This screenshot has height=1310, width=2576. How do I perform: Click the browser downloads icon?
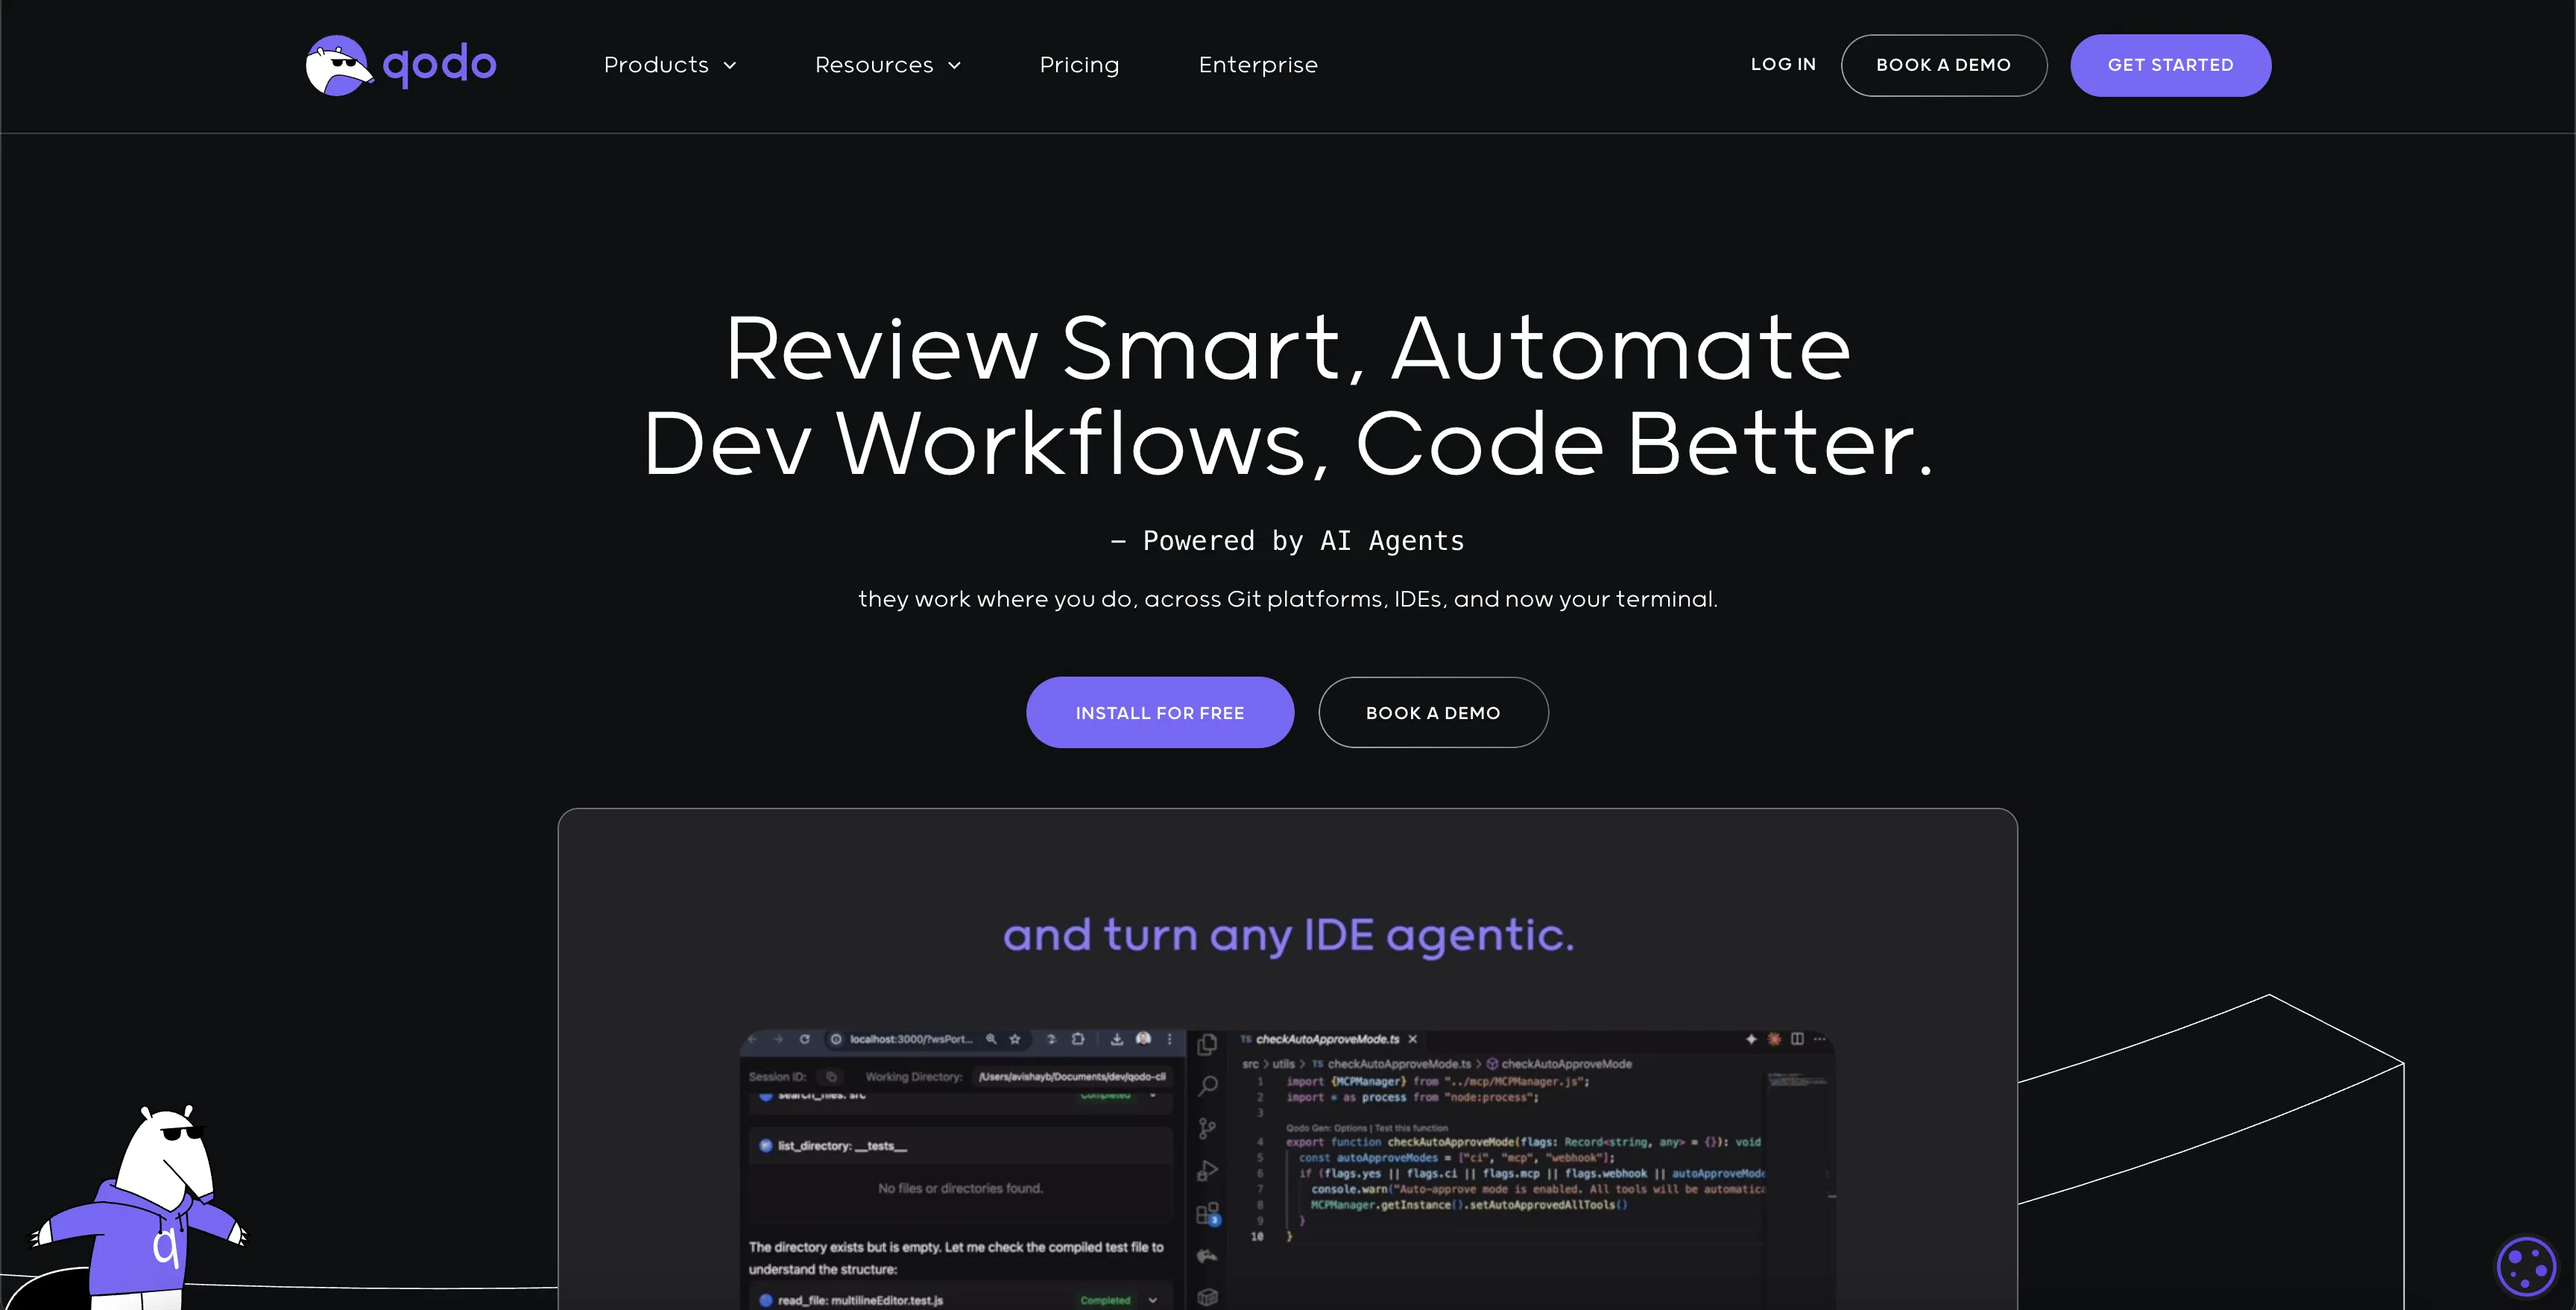tap(1118, 1040)
